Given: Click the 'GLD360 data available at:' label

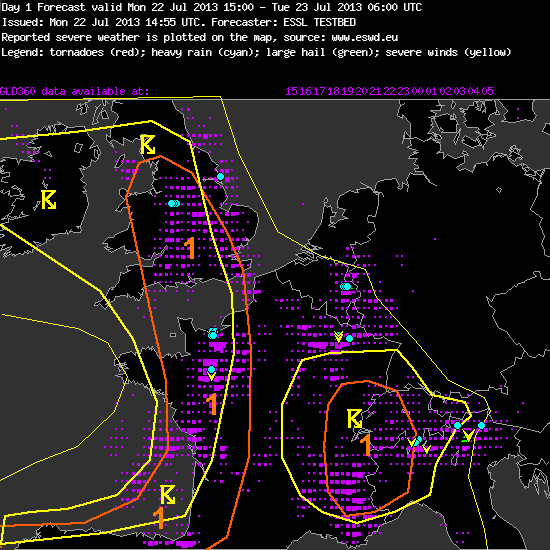Looking at the screenshot, I should tap(74, 91).
